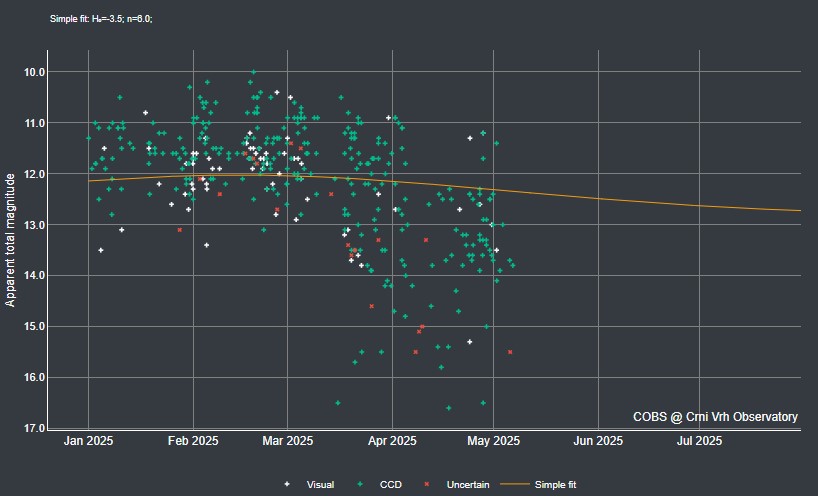The height and width of the screenshot is (496, 818).
Task: Click the Jun 2025 x-axis label
Action: 598,441
